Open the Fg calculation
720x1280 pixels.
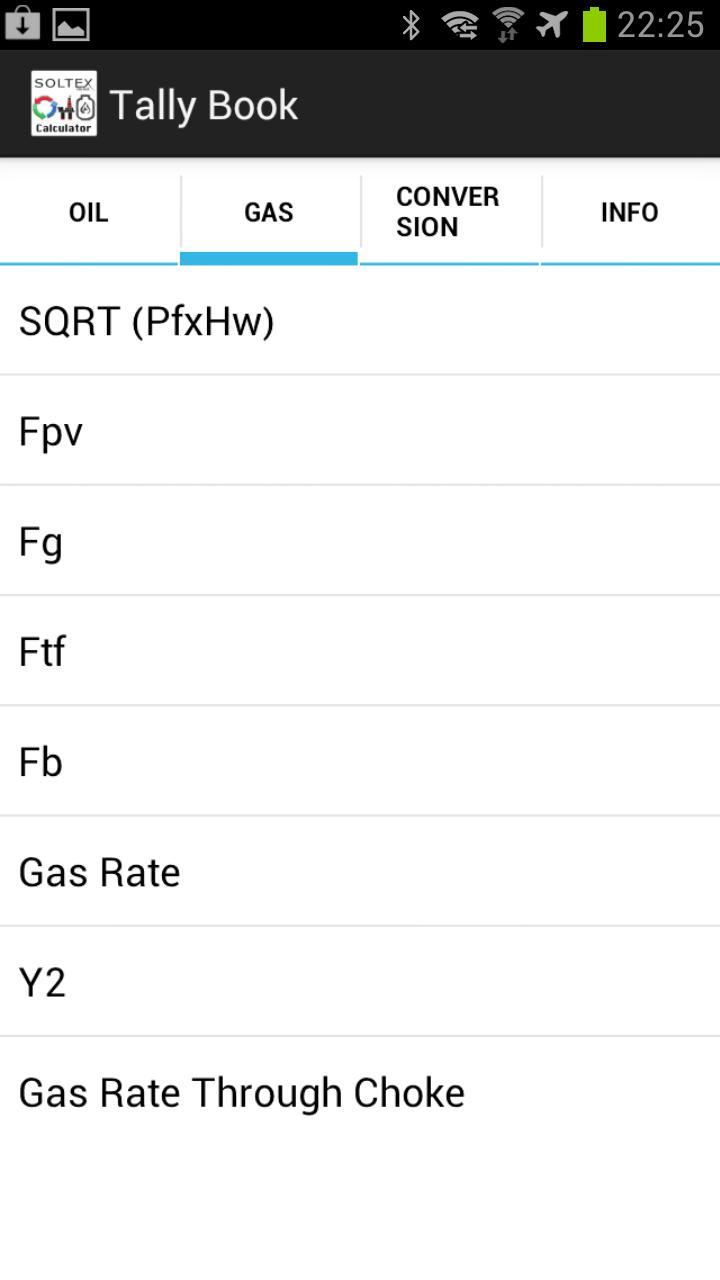click(x=360, y=542)
